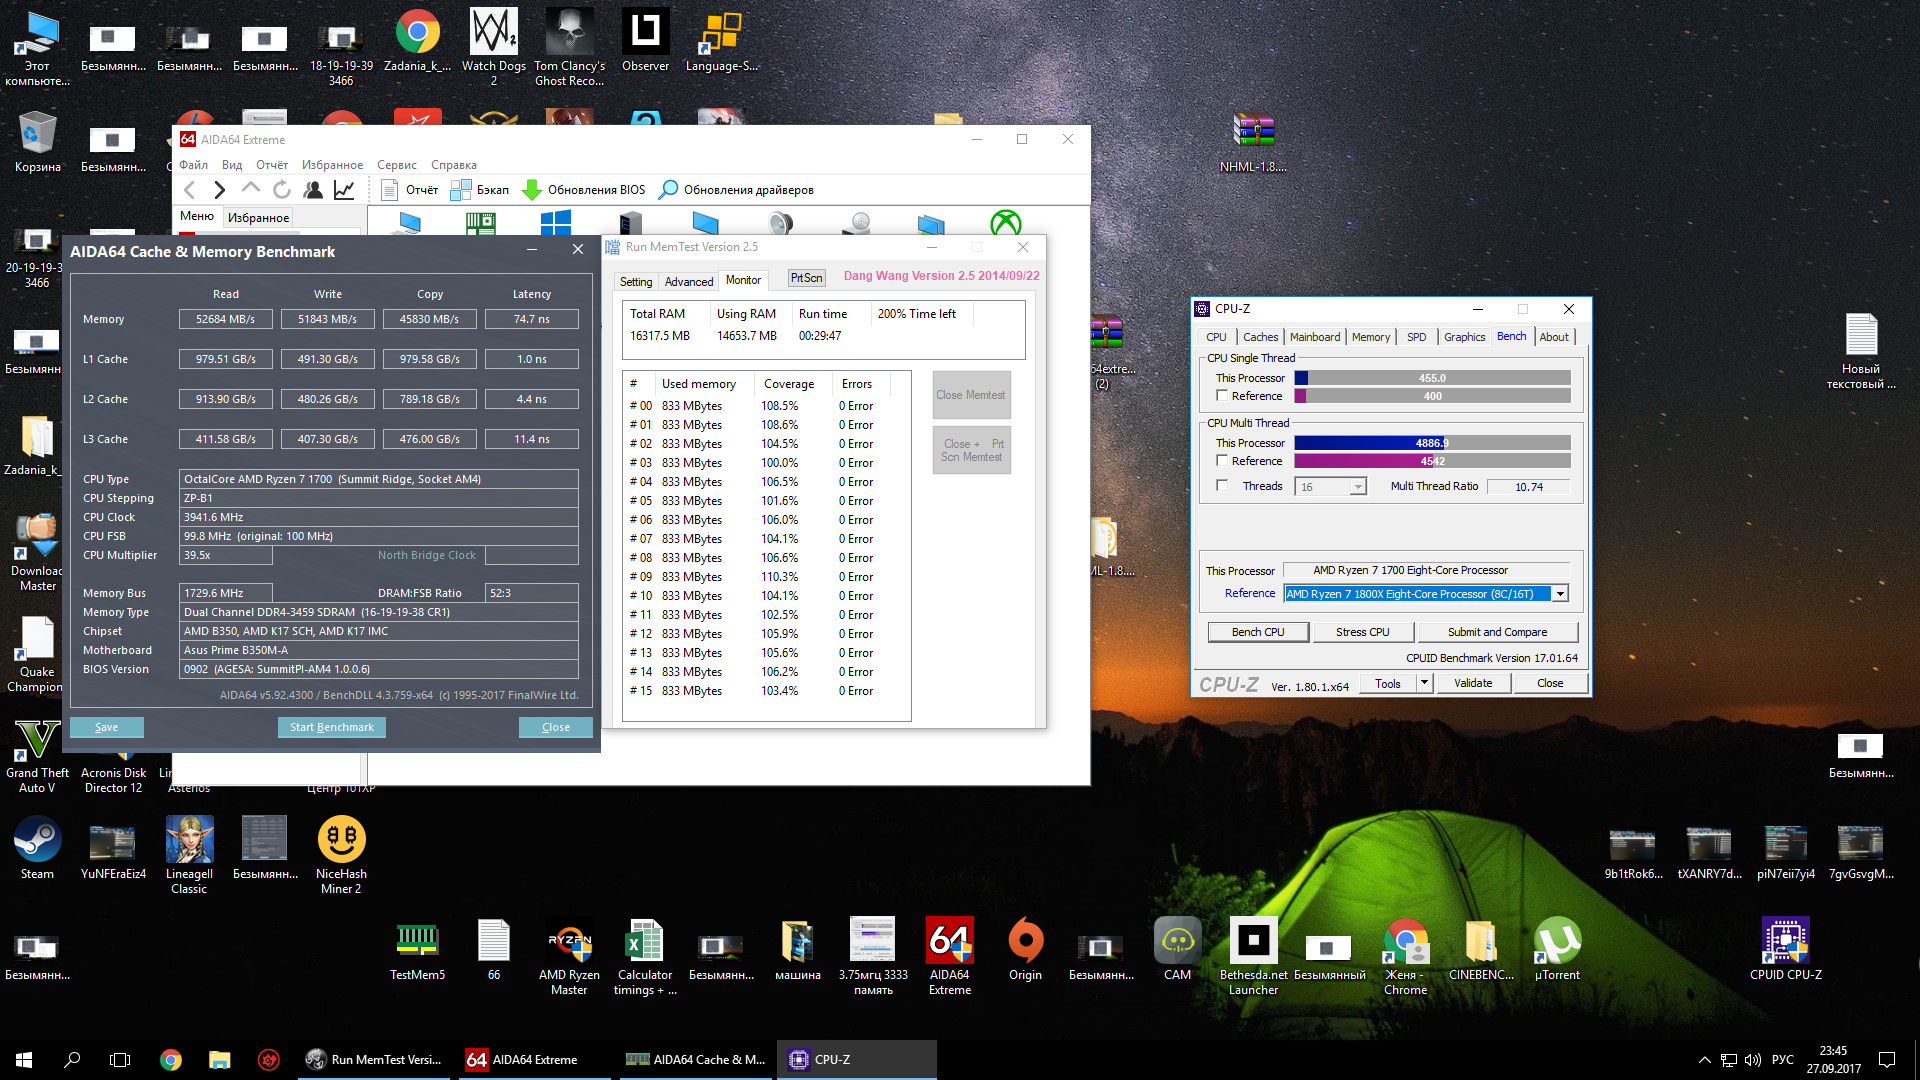
Task: Click the driver updates magnifier icon
Action: click(669, 190)
